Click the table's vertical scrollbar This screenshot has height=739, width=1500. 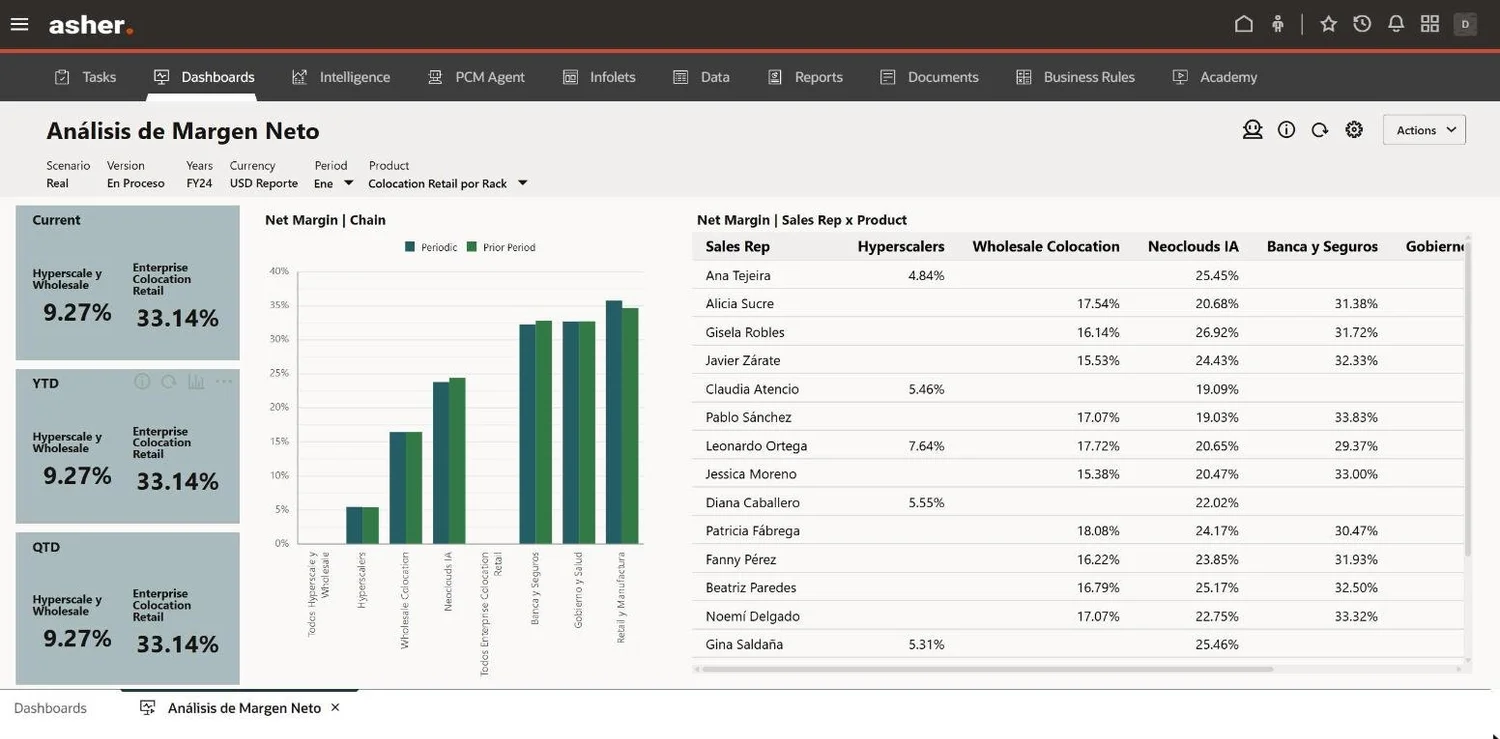coord(1468,400)
